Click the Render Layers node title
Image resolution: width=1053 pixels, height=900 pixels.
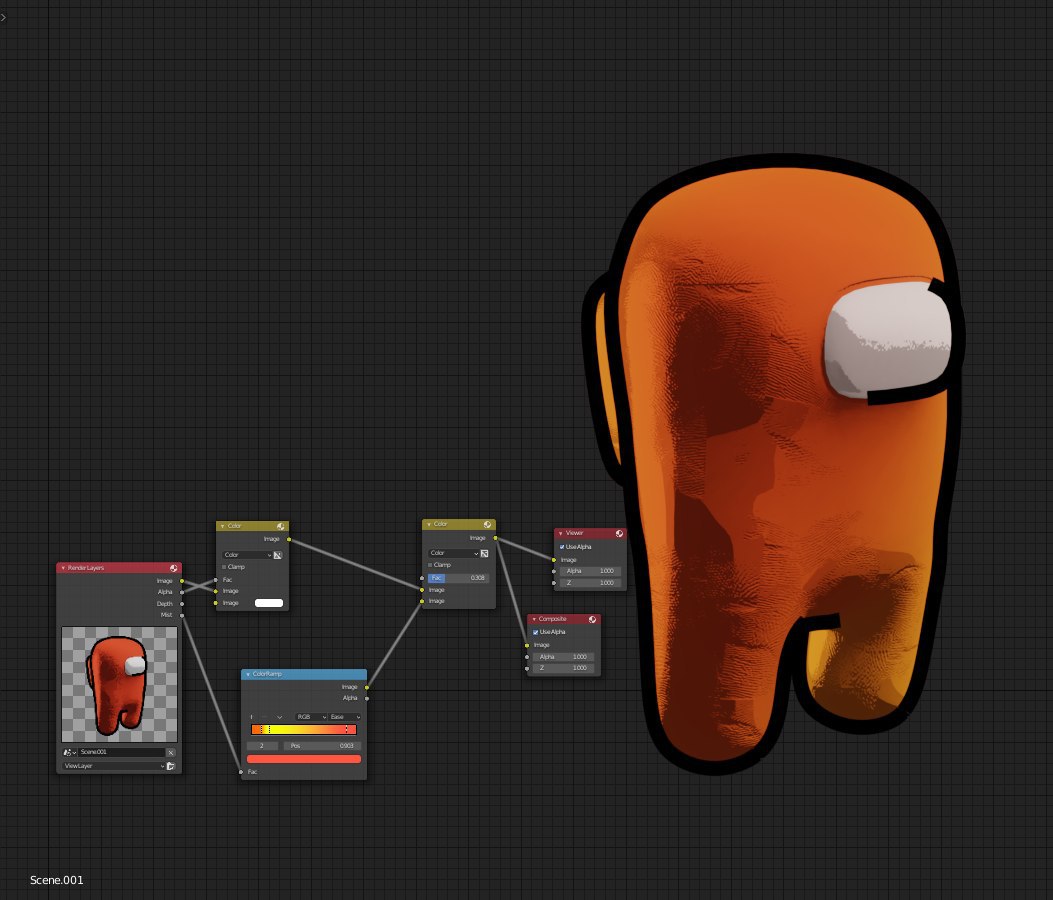pos(86,568)
